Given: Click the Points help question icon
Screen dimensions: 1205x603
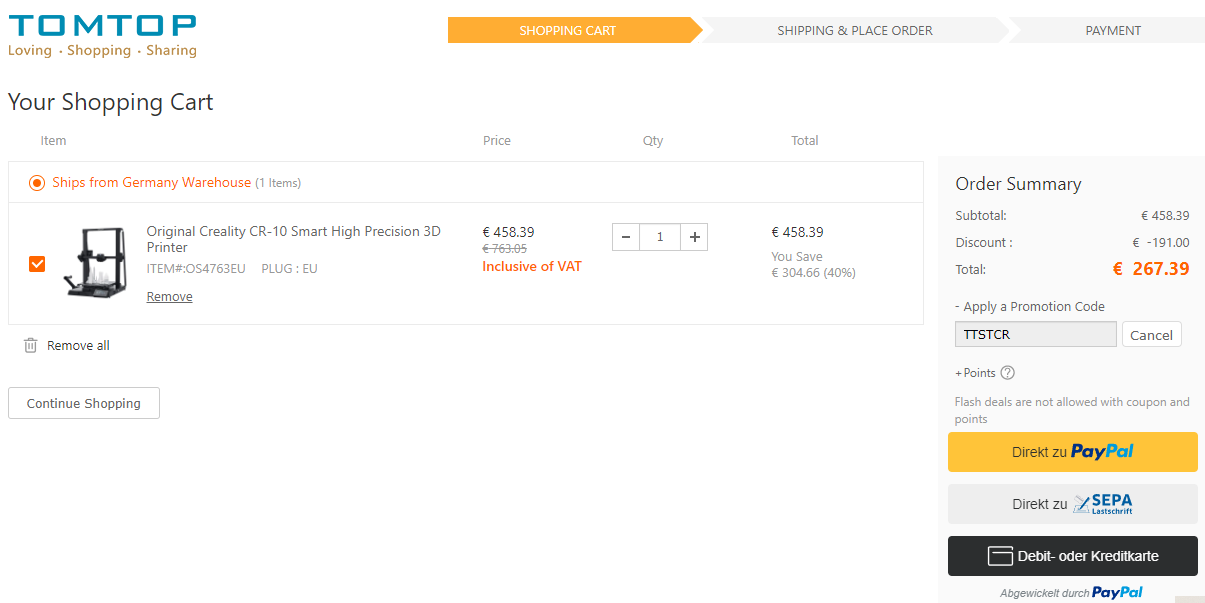Looking at the screenshot, I should tap(1007, 373).
